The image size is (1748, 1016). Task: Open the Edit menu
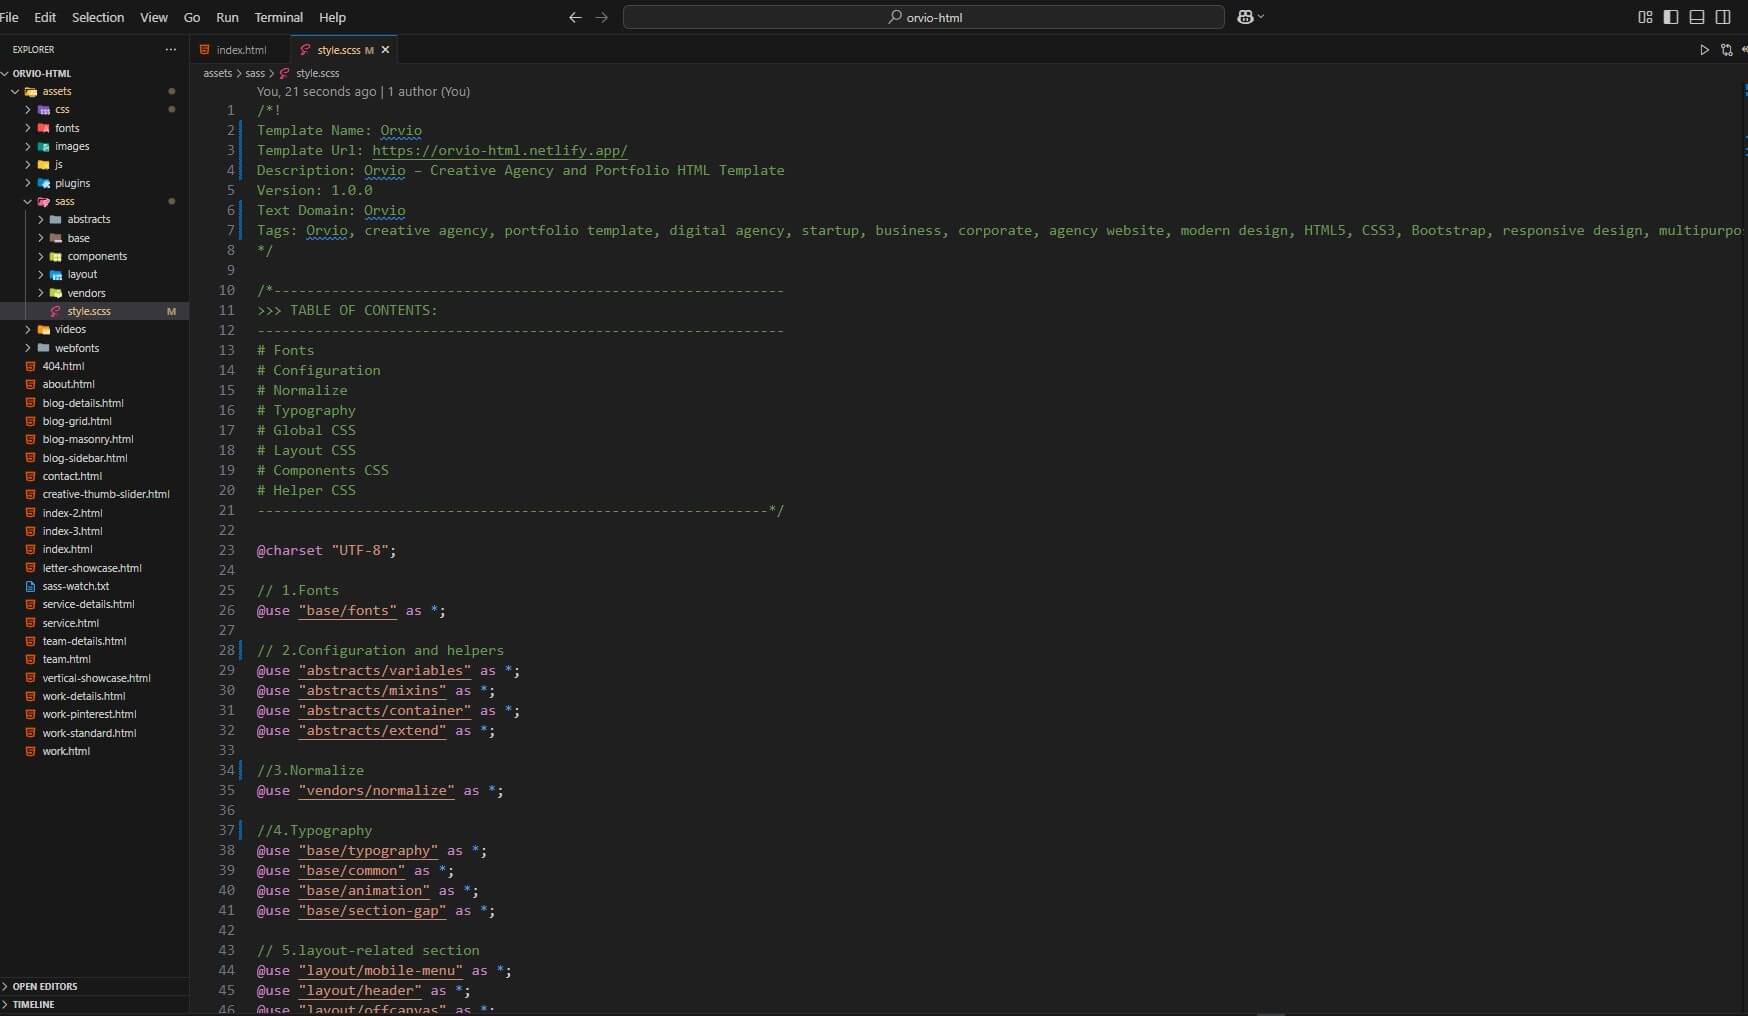pyautogui.click(x=45, y=17)
